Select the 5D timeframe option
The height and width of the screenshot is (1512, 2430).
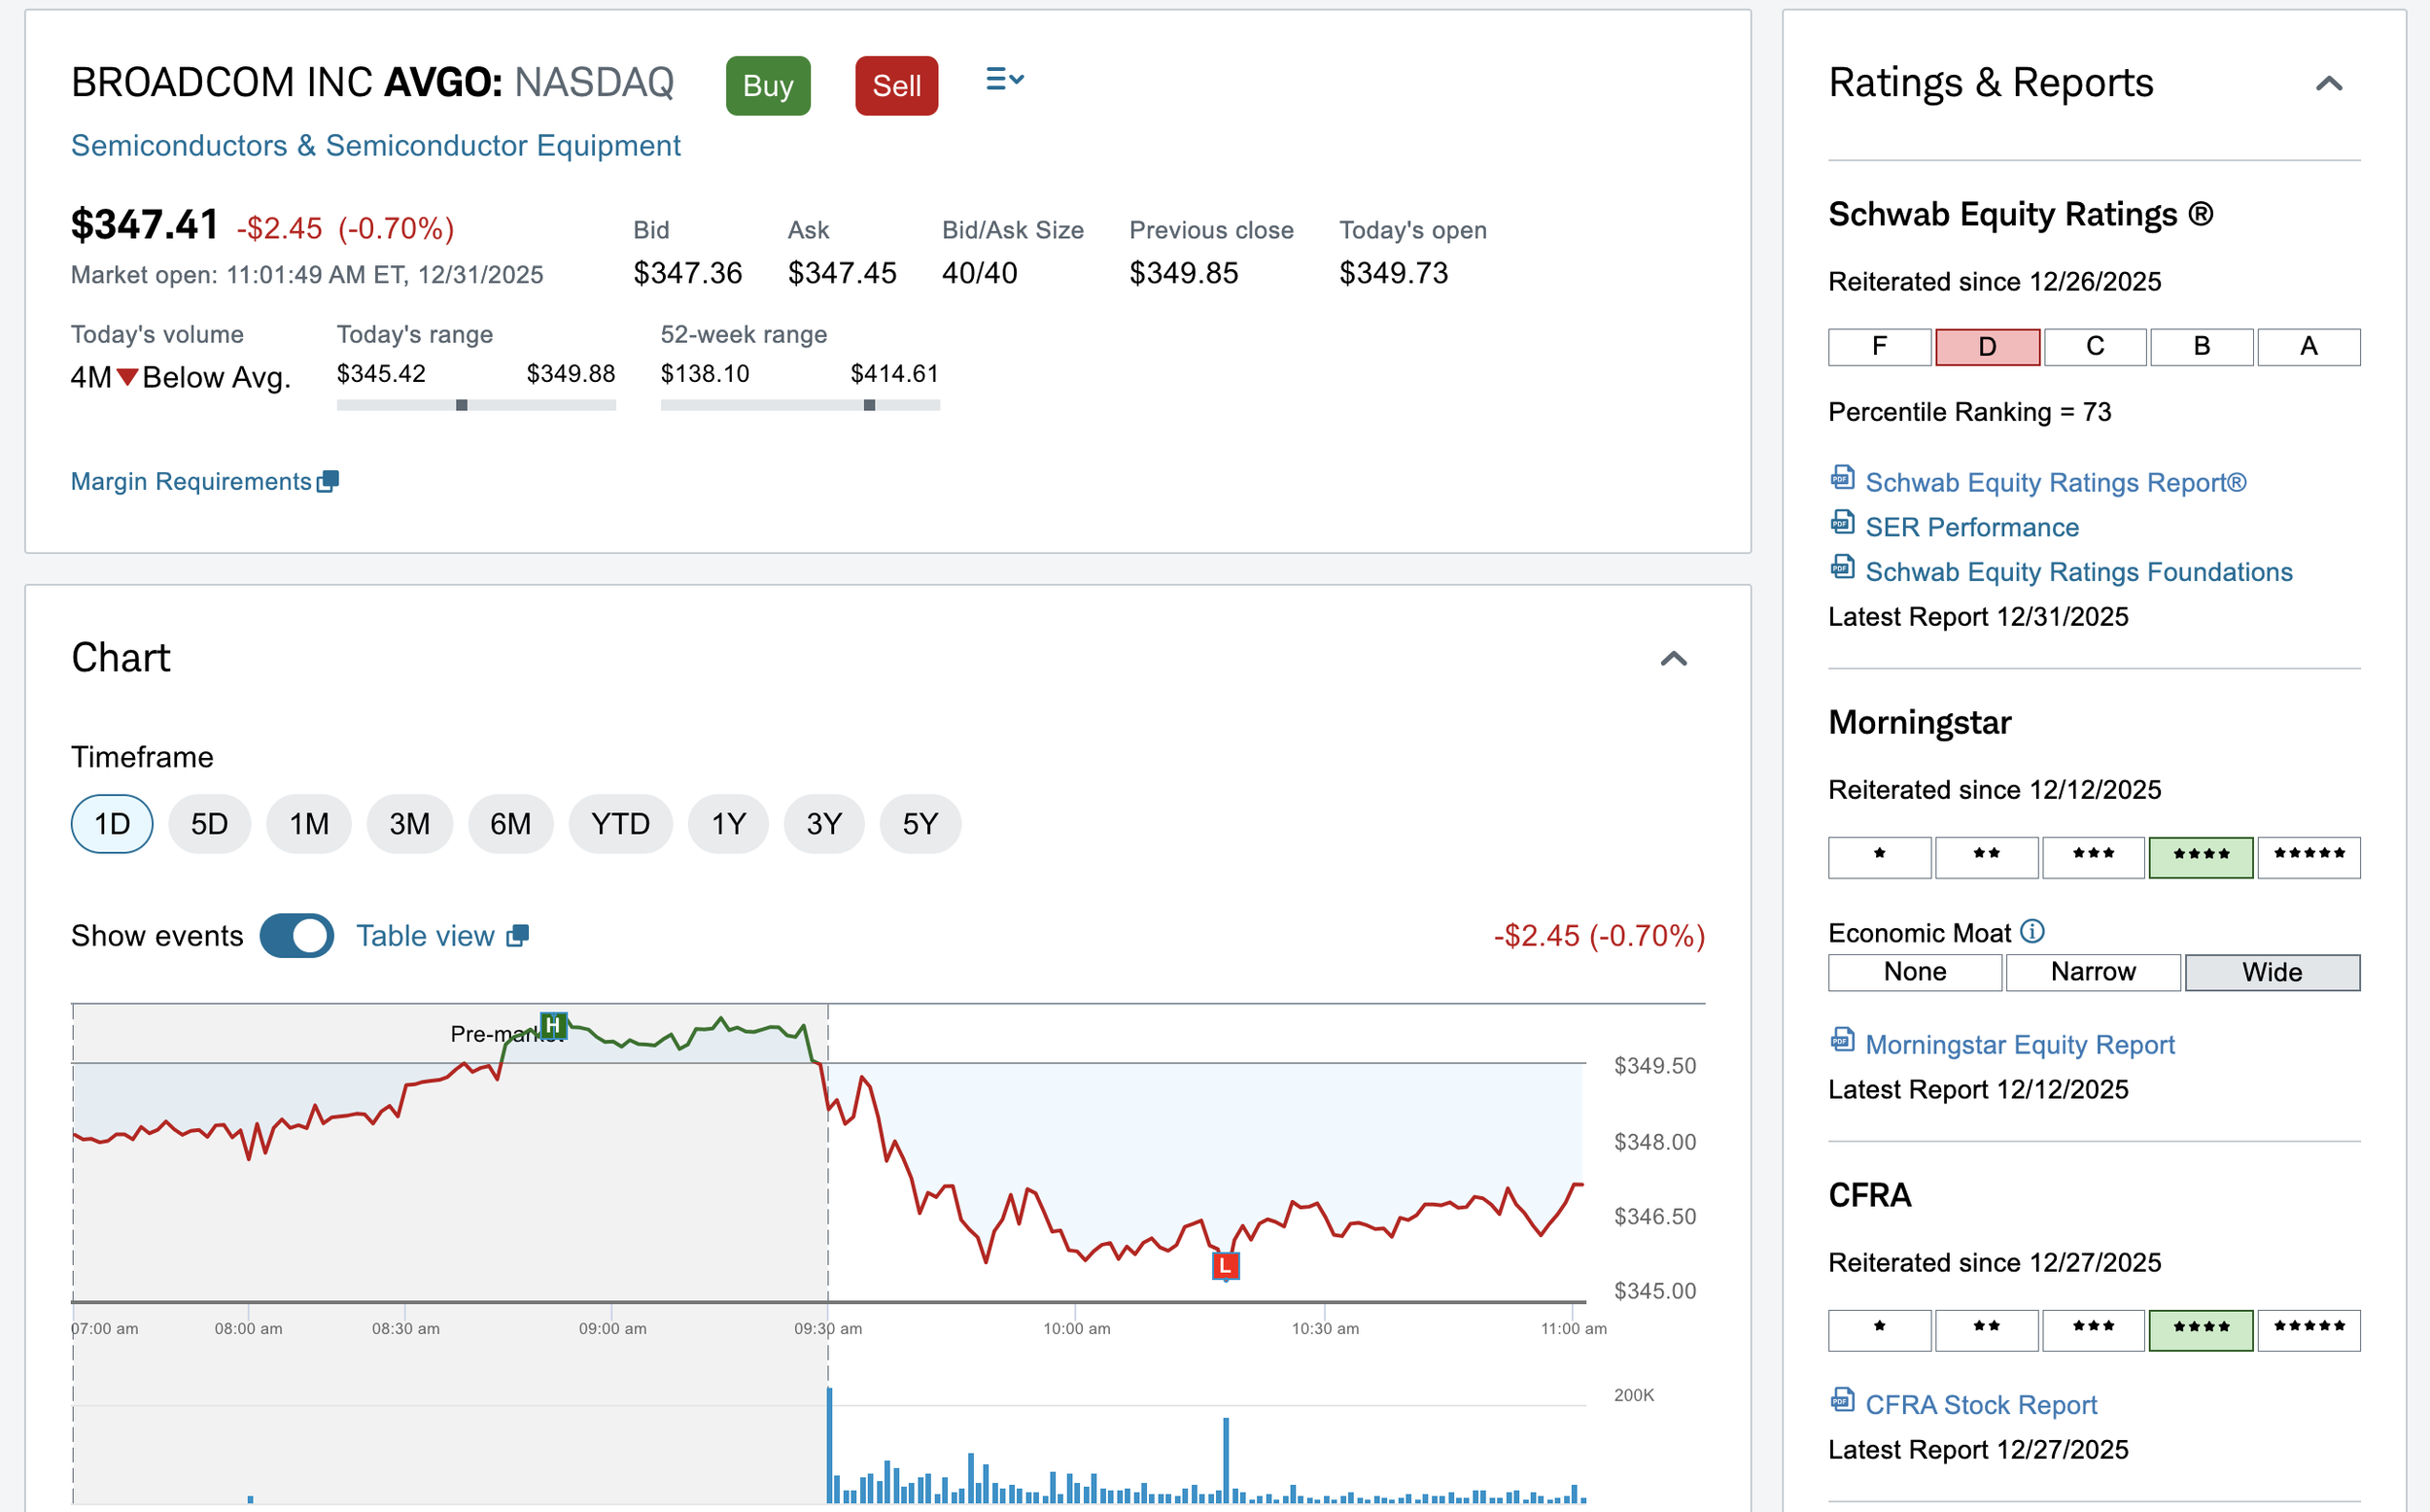point(209,824)
